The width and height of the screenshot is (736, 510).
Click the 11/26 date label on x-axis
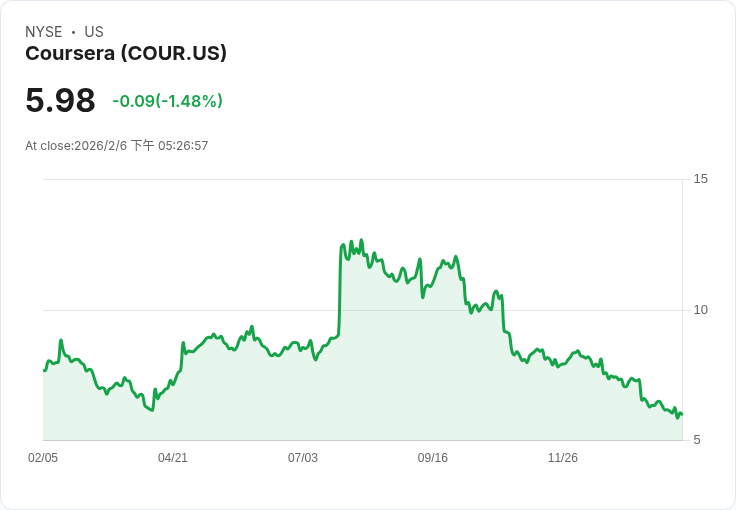pyautogui.click(x=563, y=458)
